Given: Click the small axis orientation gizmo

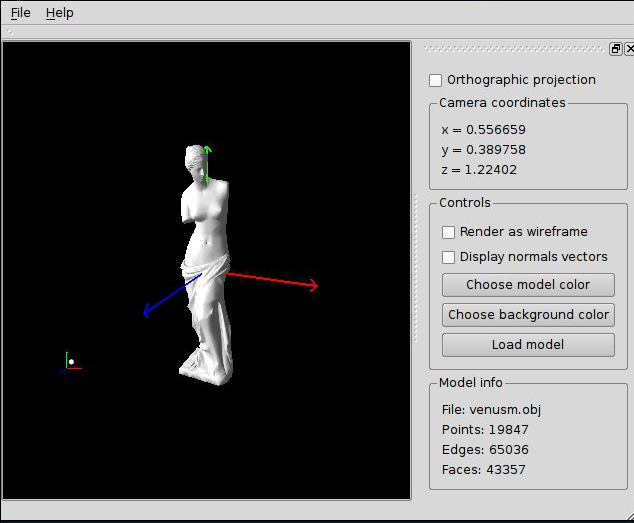Looking at the screenshot, I should [70, 363].
